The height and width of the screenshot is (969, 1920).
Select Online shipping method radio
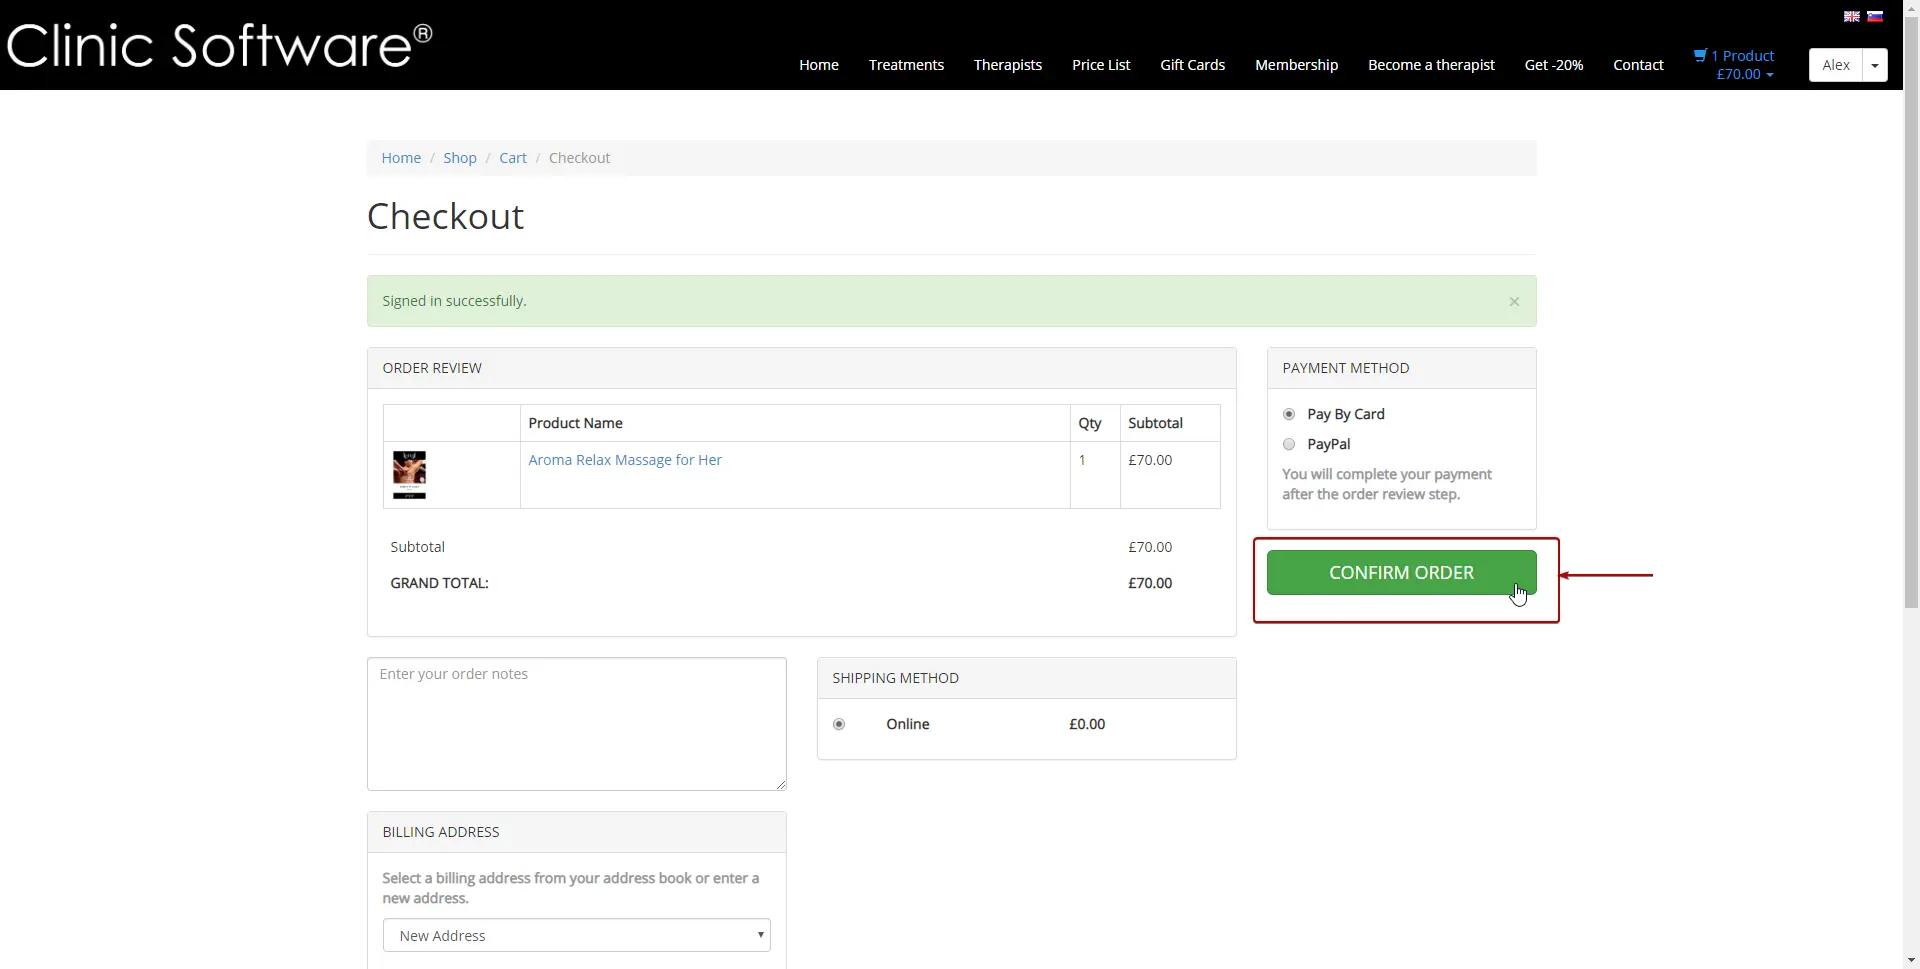point(839,724)
